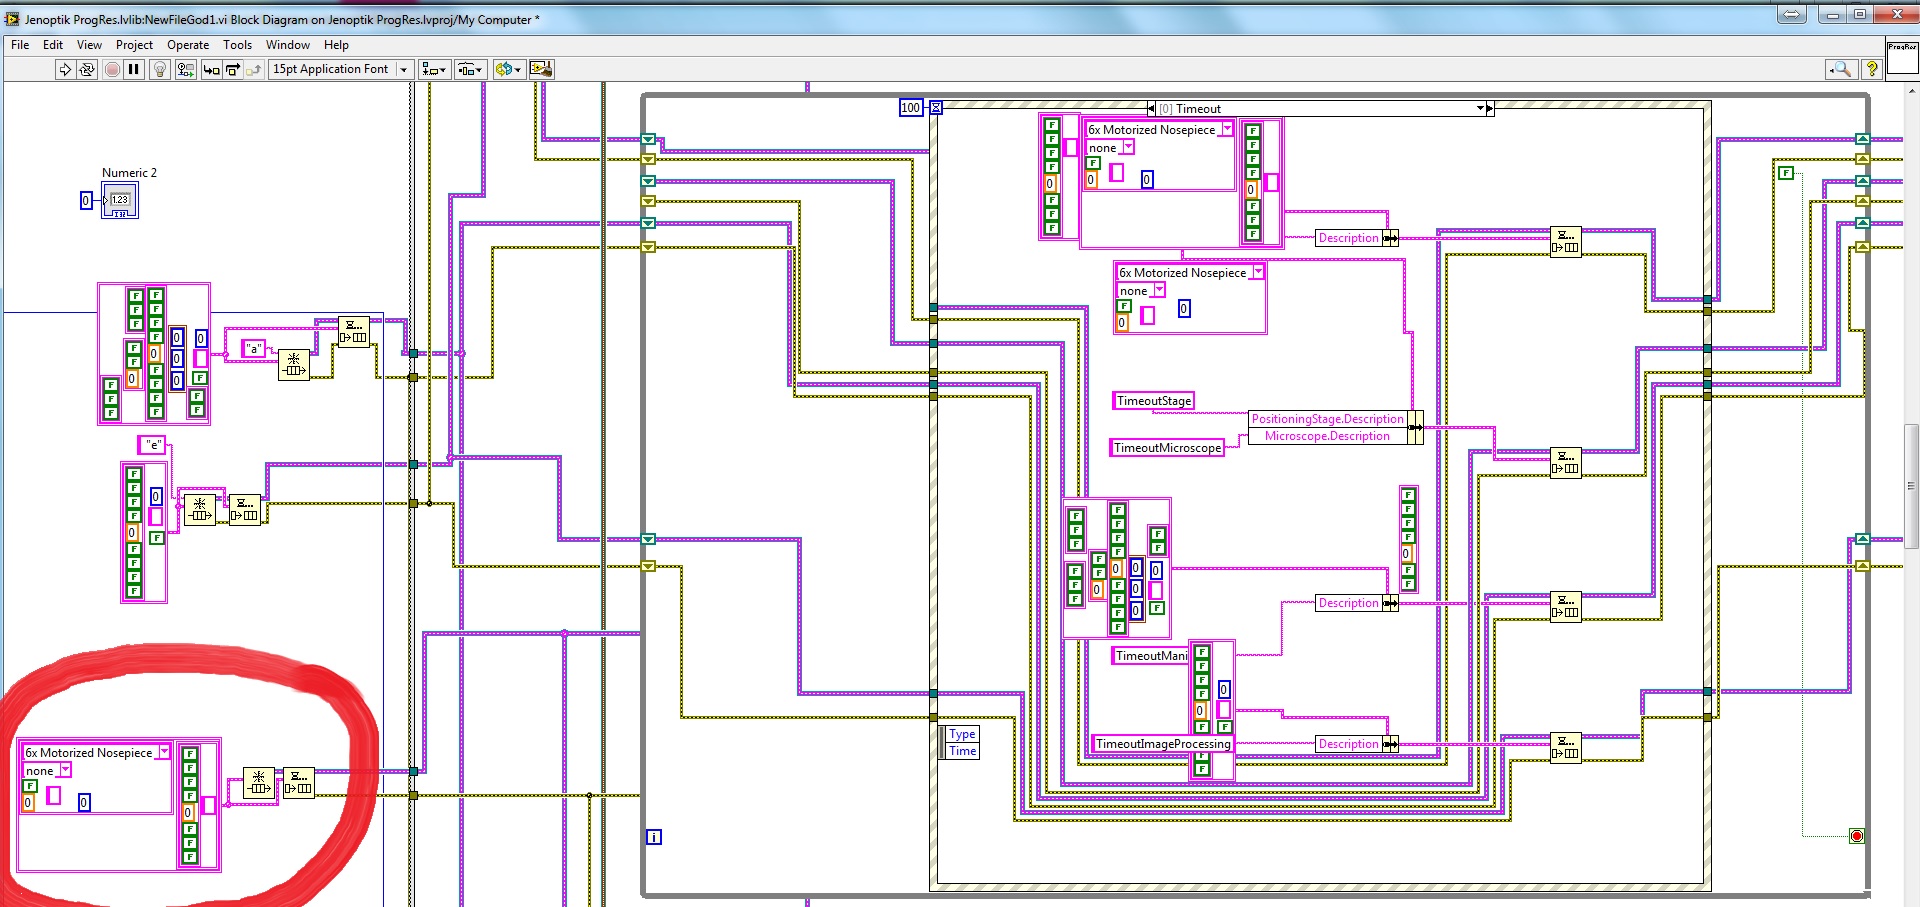
Task: Click the event timeout hourglass terminal
Action: 936,107
